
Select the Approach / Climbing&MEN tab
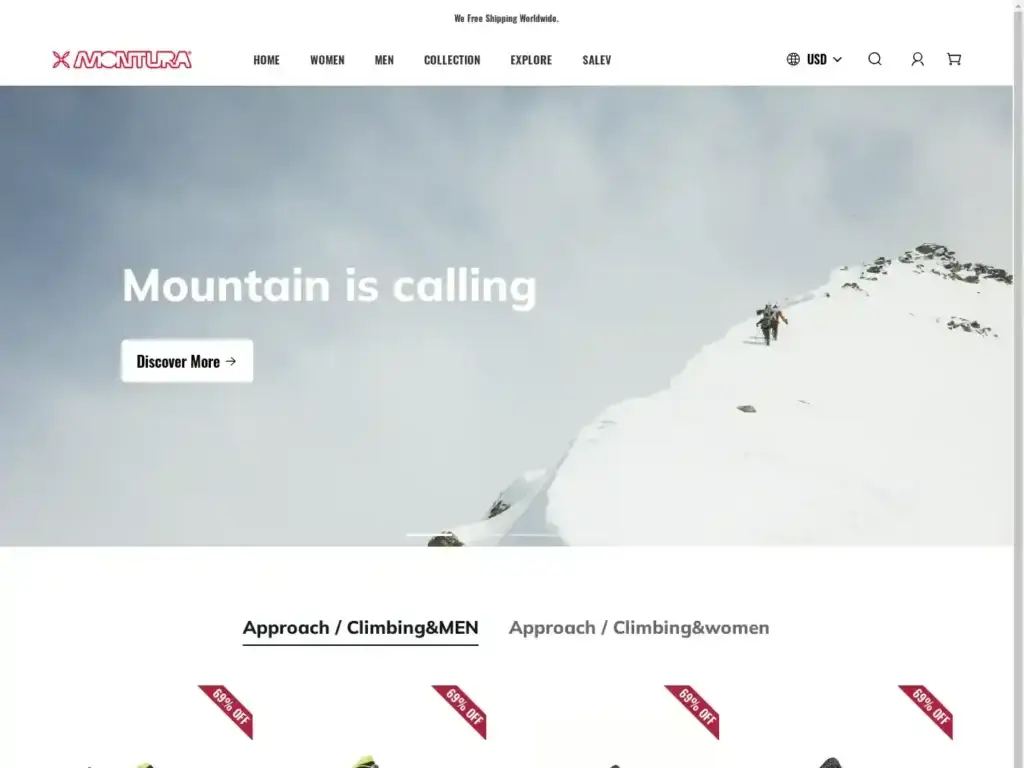coord(360,628)
